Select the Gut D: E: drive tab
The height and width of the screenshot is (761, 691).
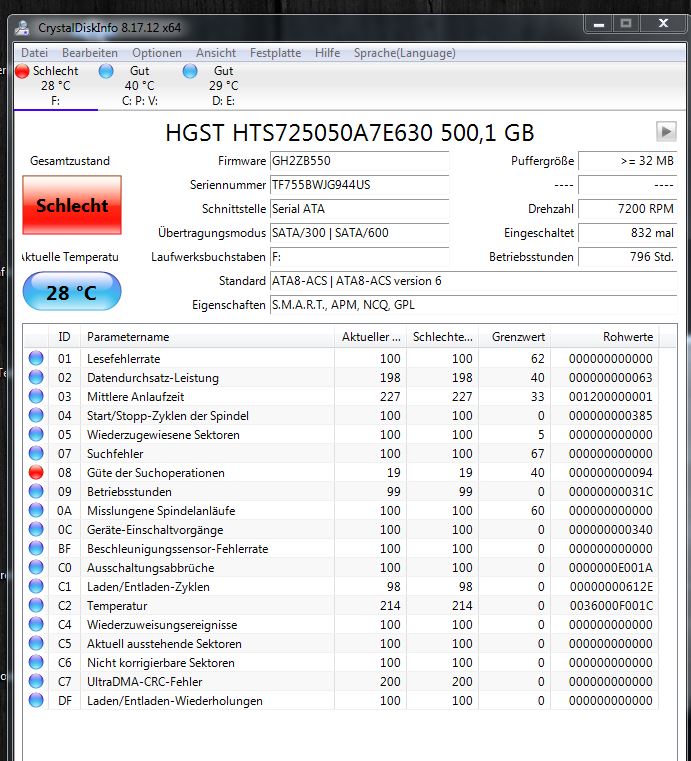point(224,86)
